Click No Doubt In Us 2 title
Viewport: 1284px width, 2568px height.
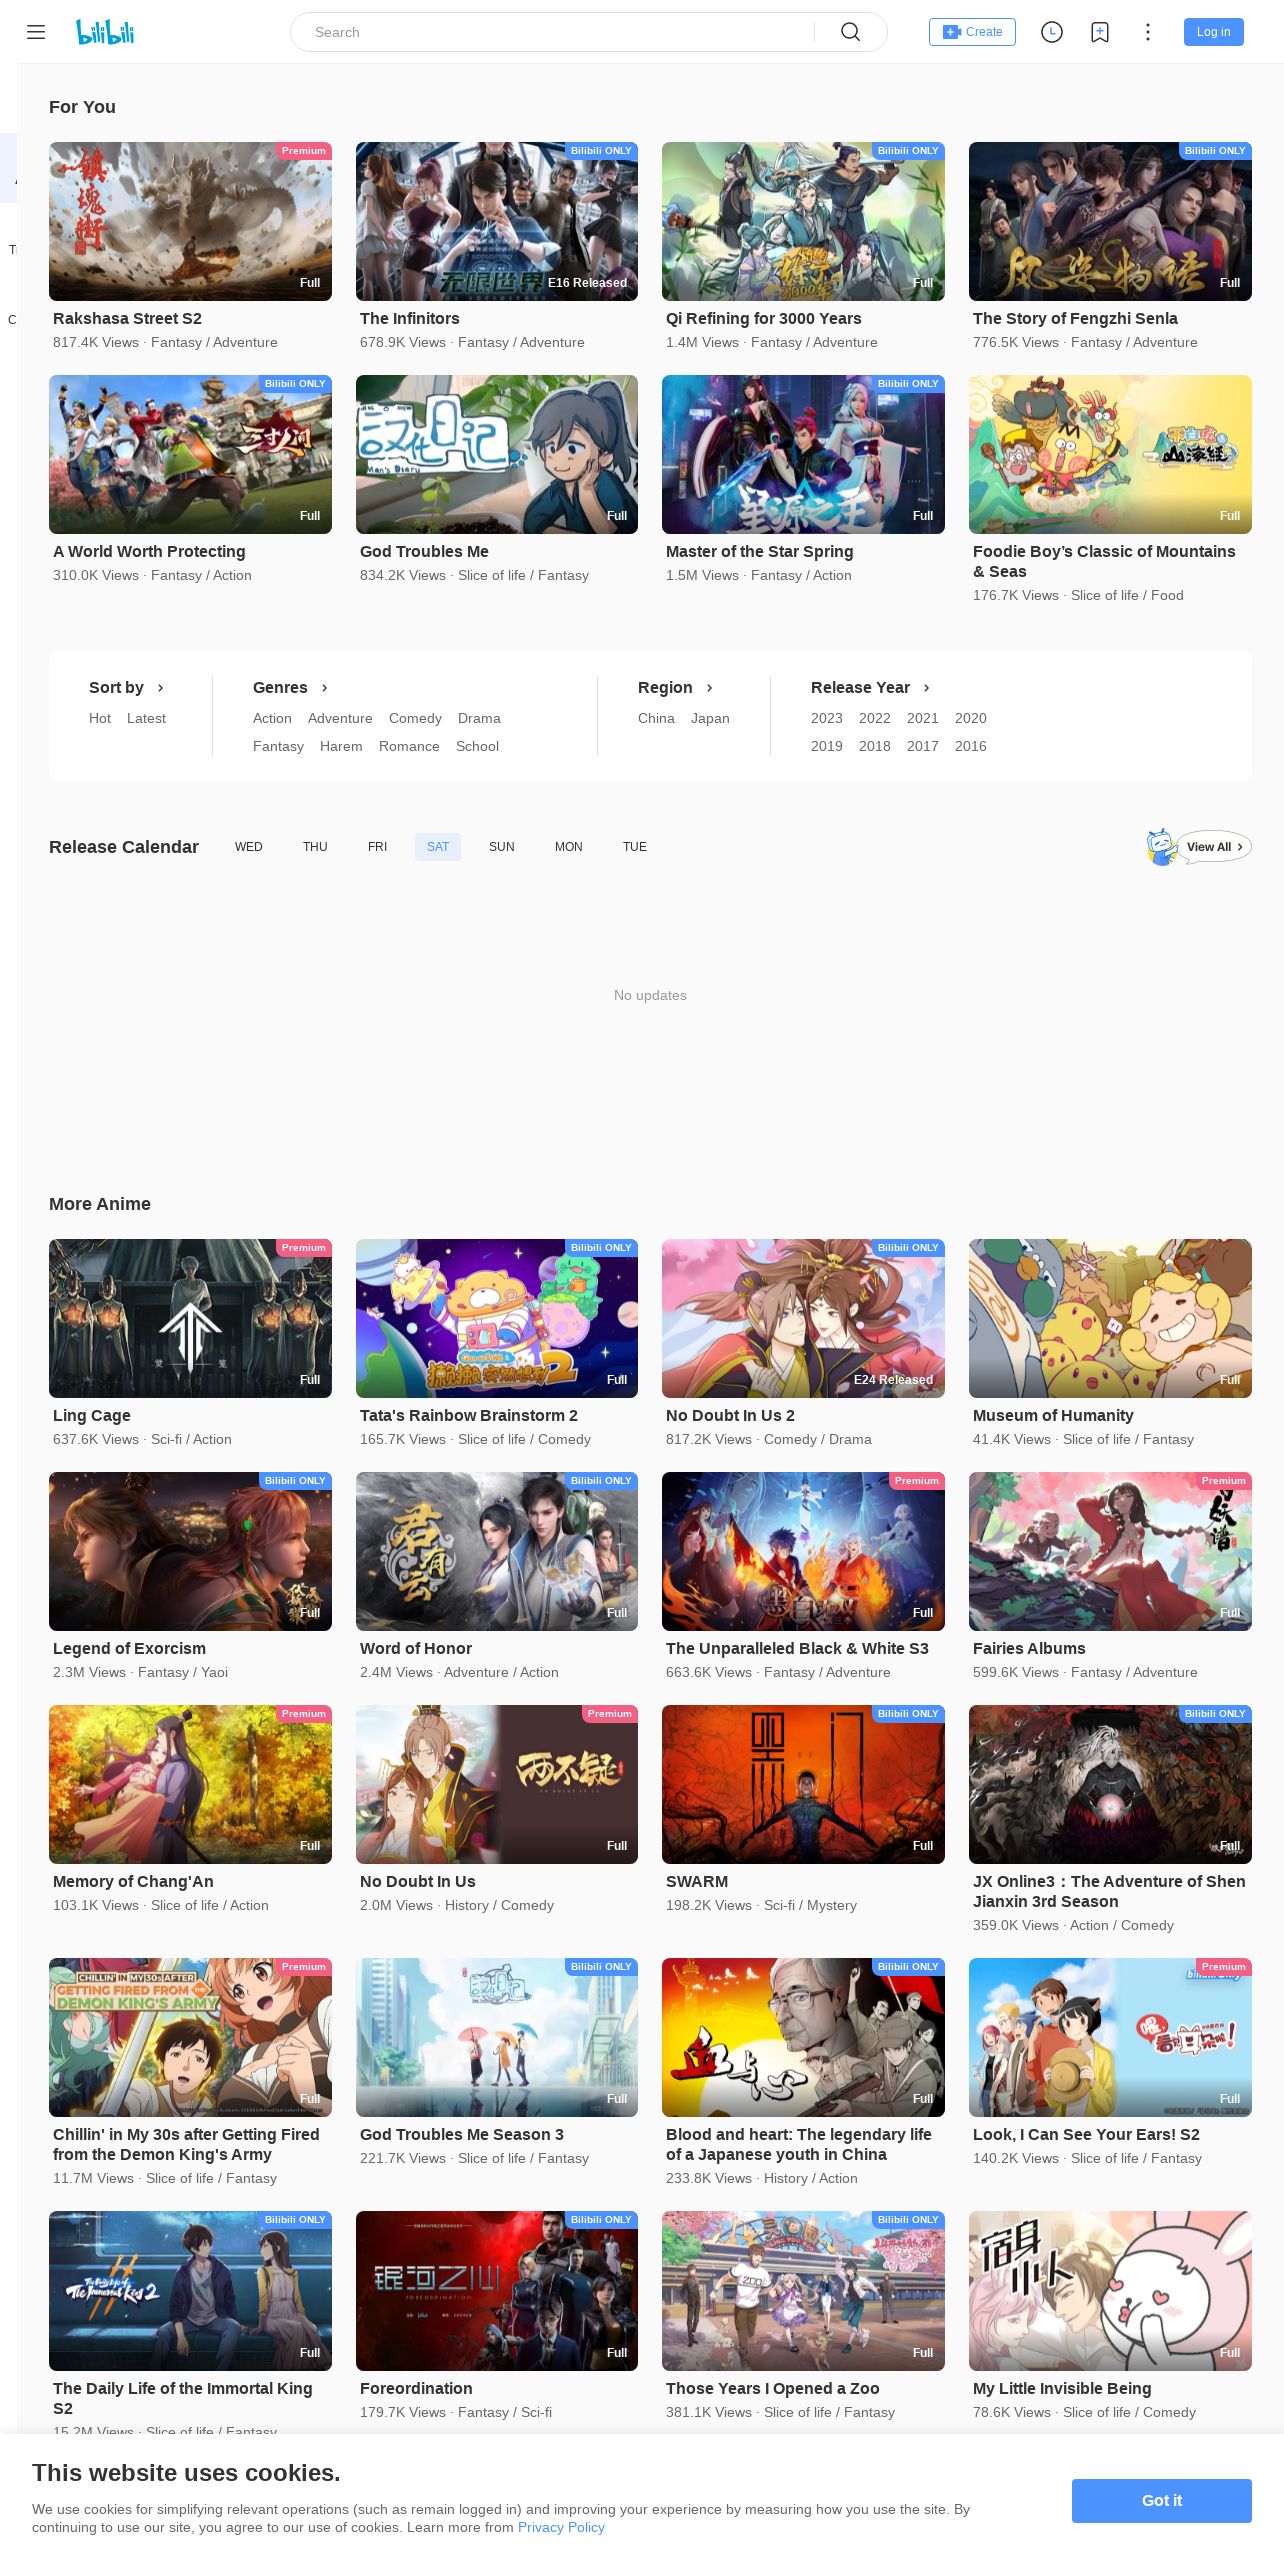click(x=730, y=1415)
